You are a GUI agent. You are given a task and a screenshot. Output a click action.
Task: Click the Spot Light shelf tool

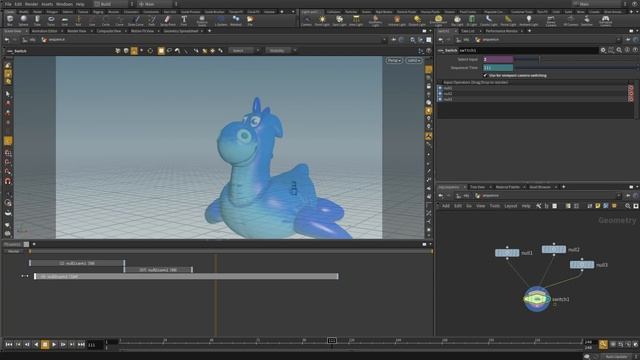pos(339,20)
